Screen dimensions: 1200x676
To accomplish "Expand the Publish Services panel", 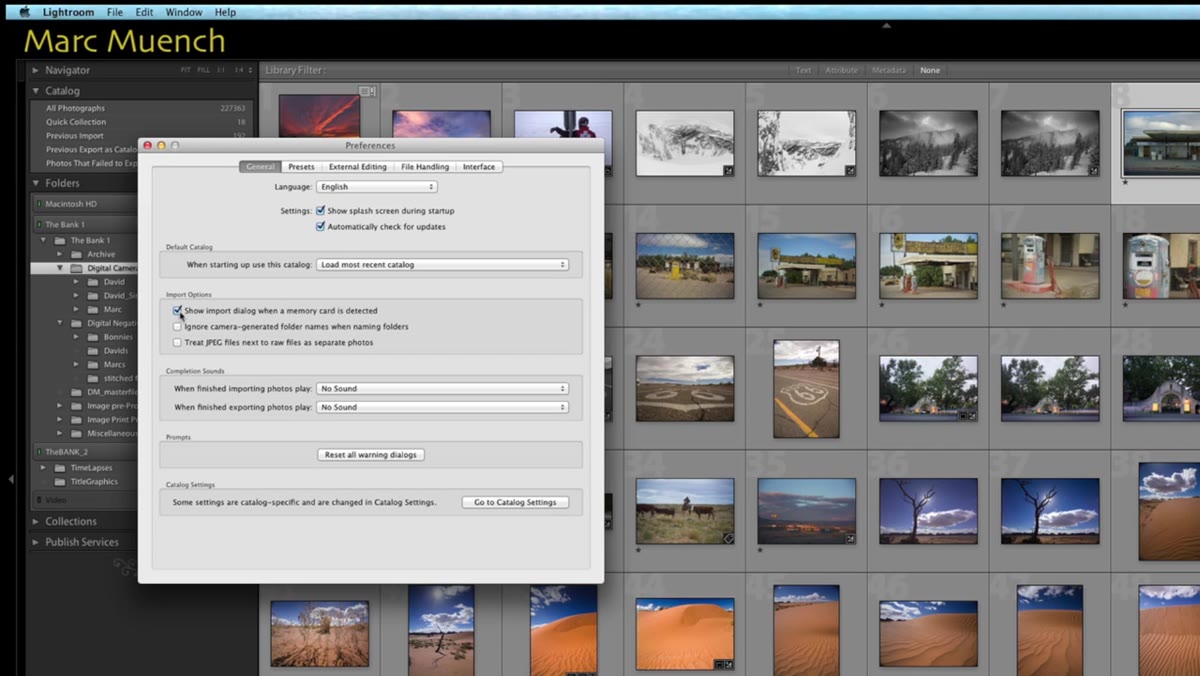I will pos(36,542).
